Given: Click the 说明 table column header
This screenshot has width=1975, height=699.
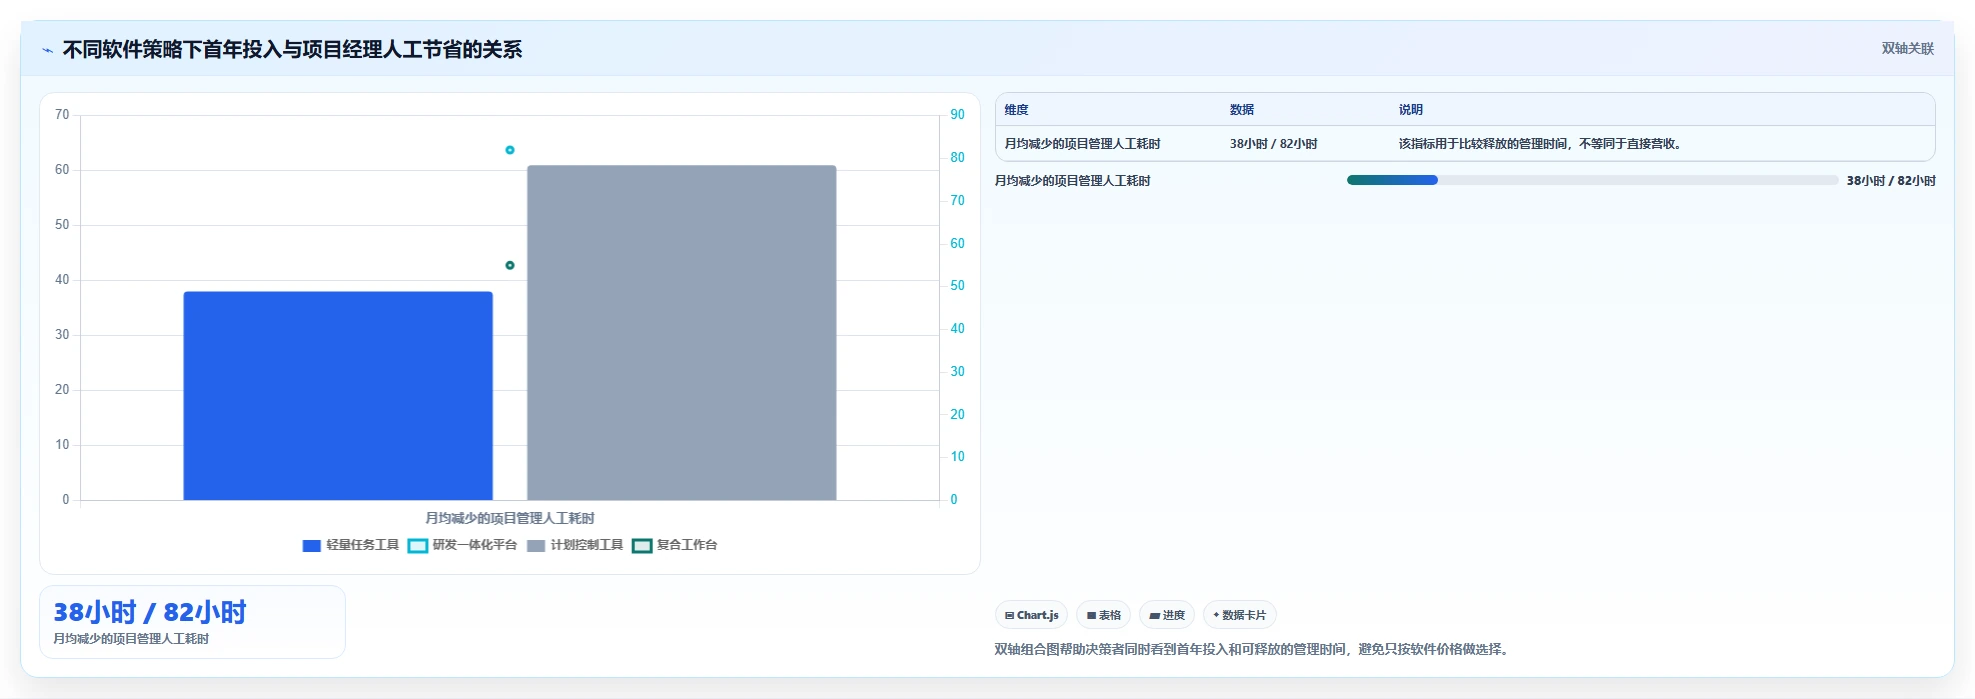Looking at the screenshot, I should [x=1411, y=110].
